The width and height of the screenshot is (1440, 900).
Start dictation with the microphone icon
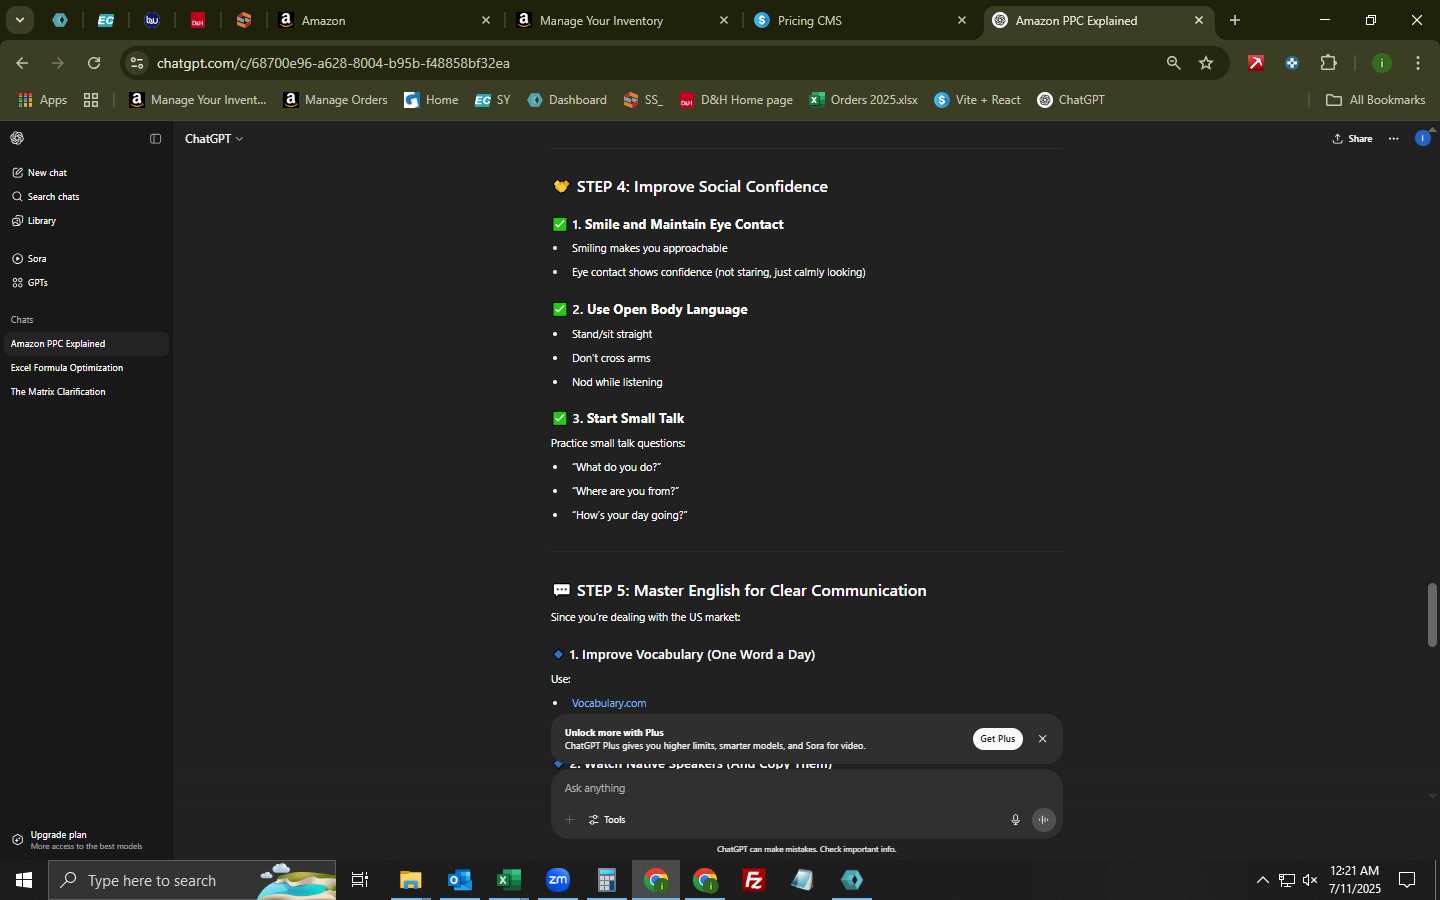(1015, 820)
